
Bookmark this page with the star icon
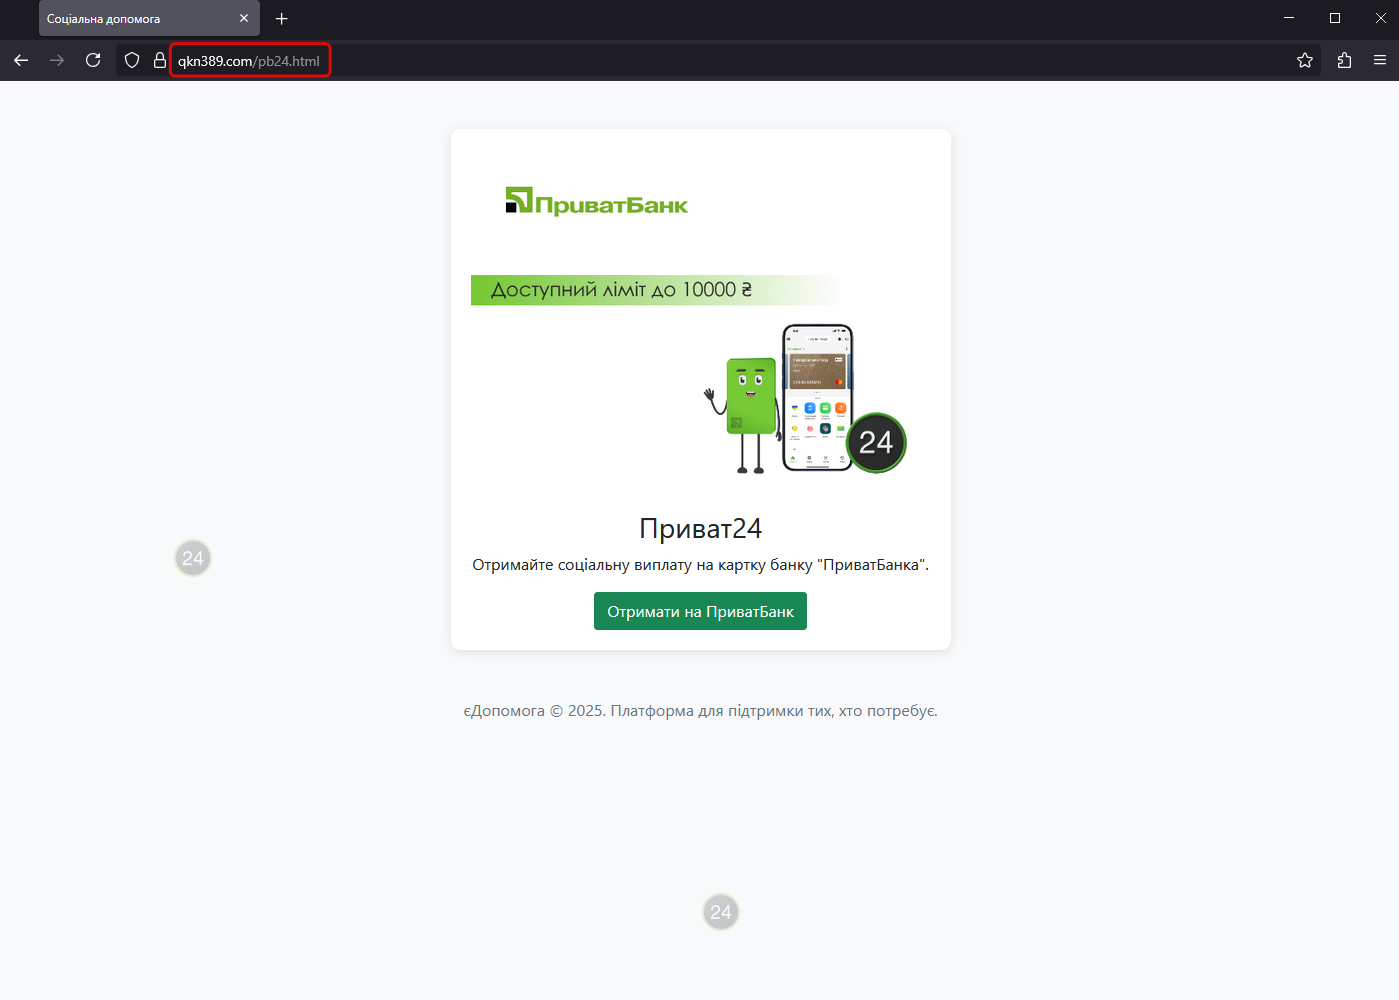[1305, 60]
